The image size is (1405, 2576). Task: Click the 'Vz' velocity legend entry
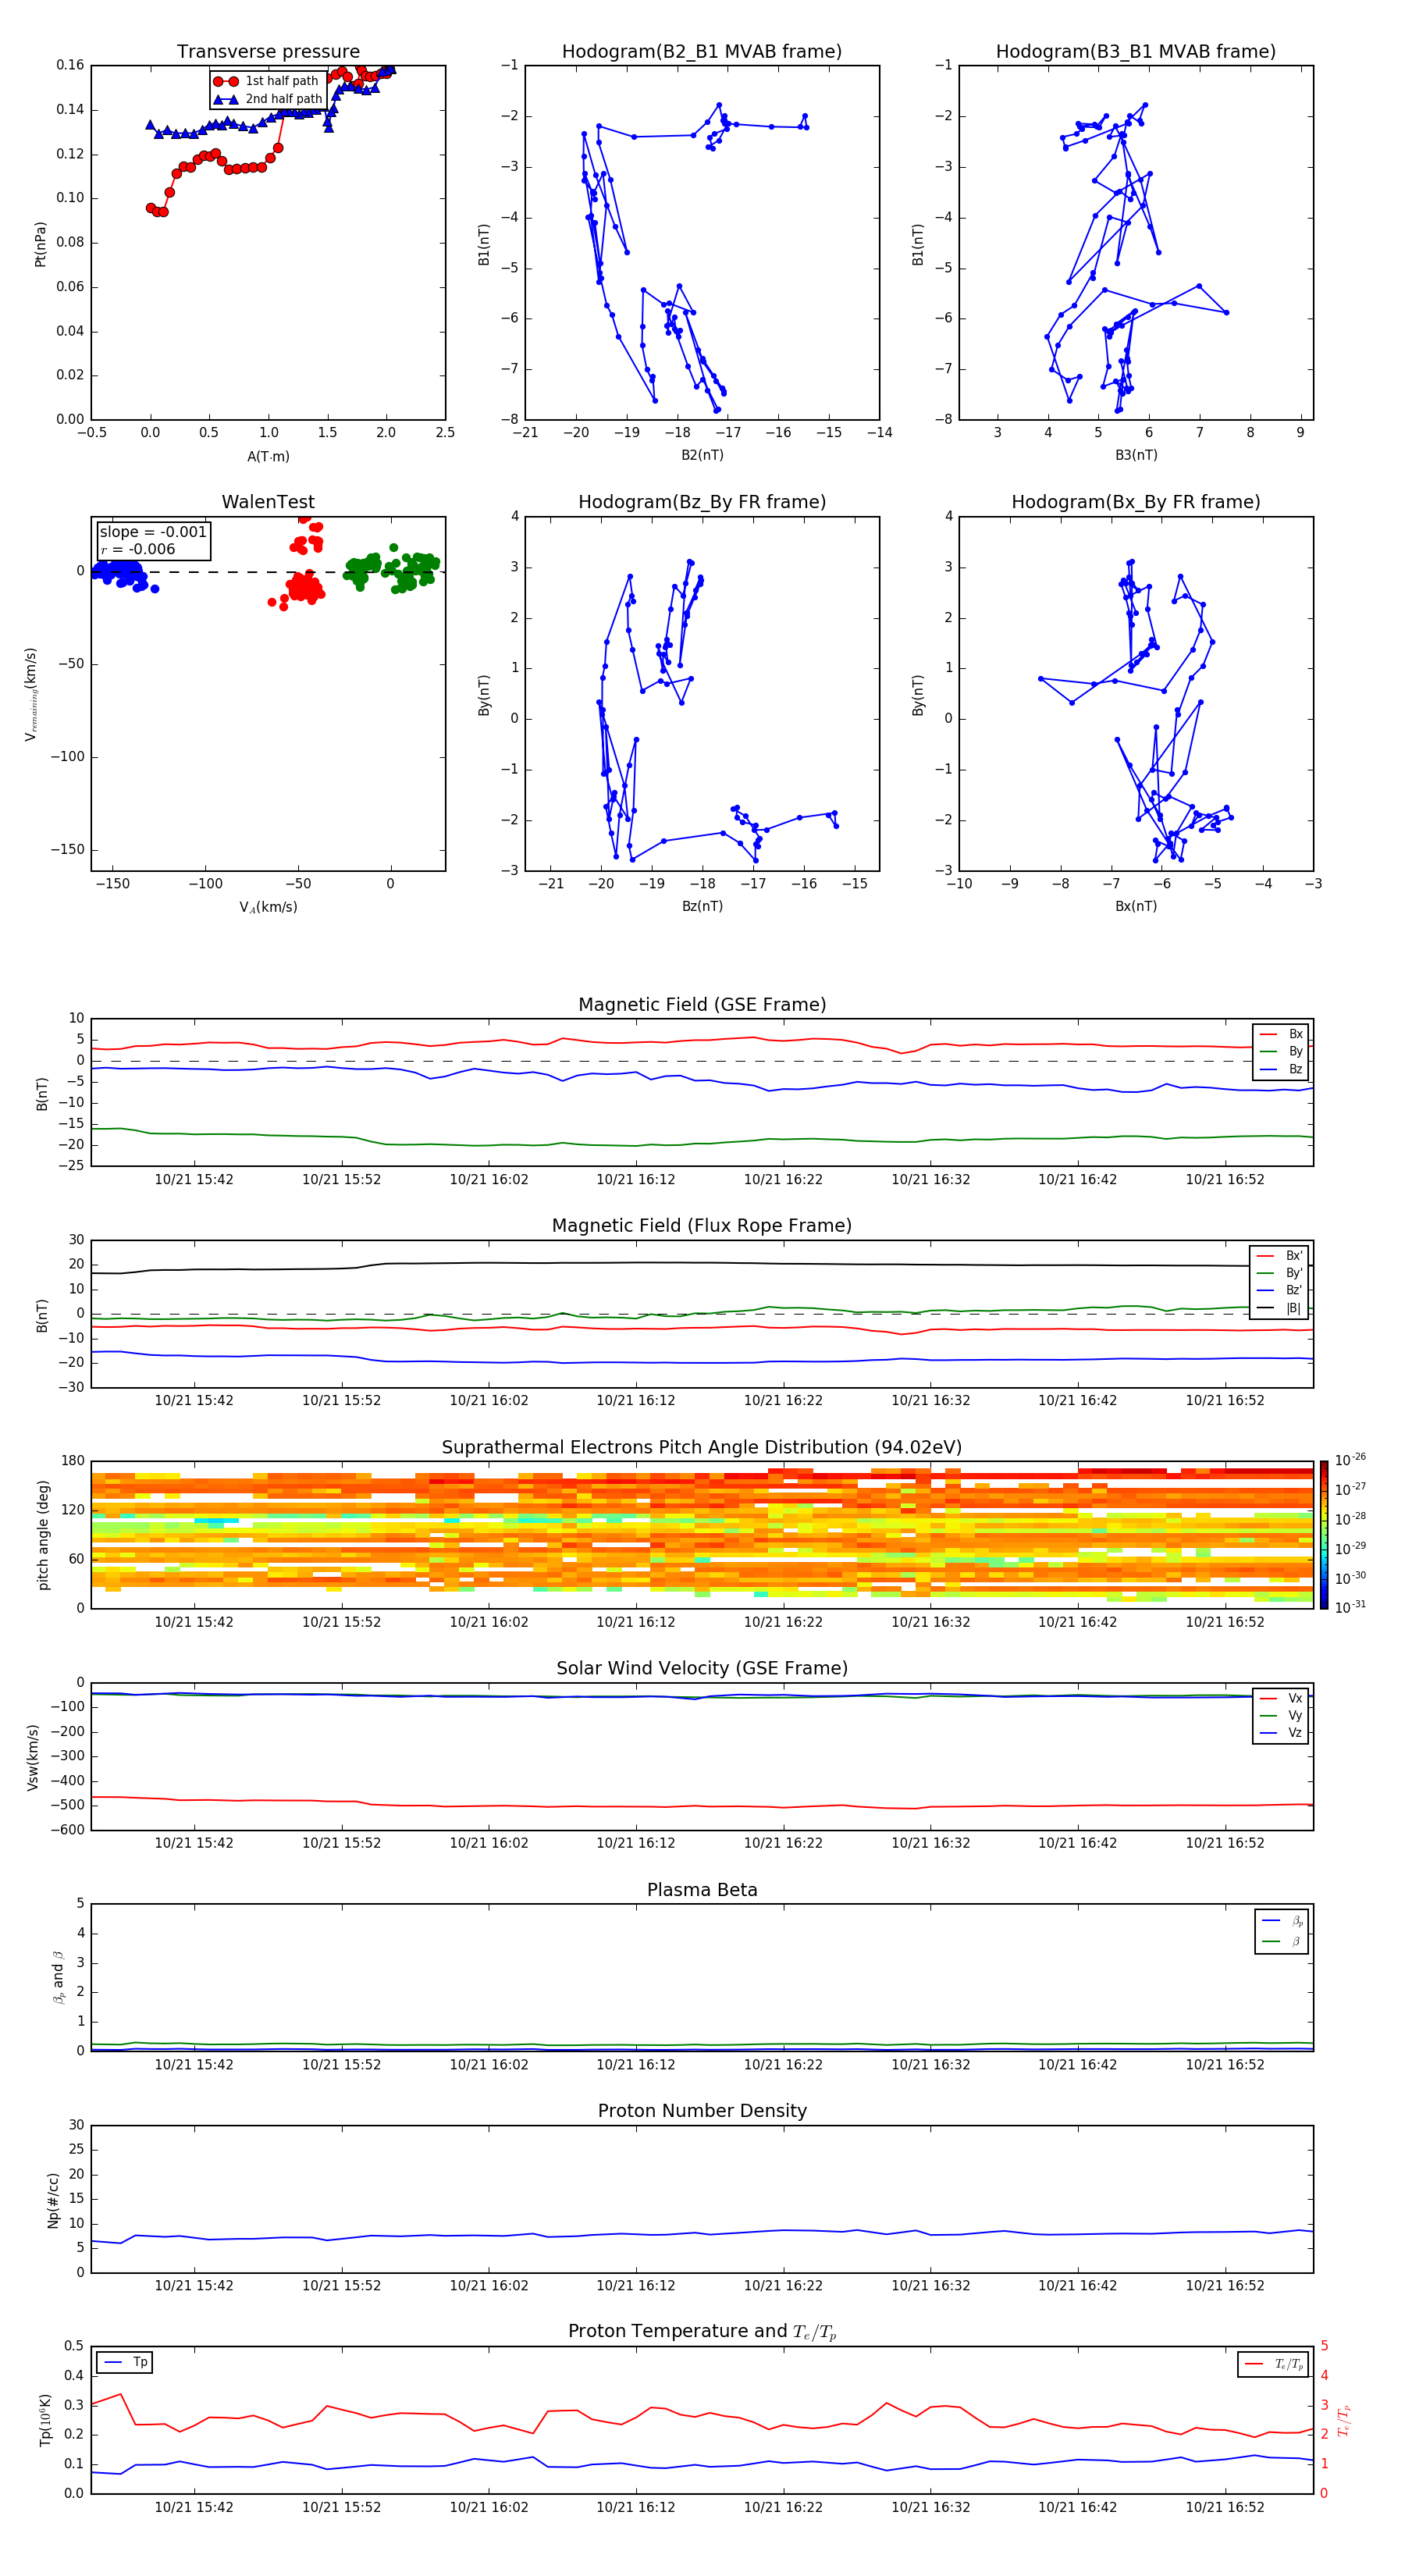(x=1281, y=1733)
